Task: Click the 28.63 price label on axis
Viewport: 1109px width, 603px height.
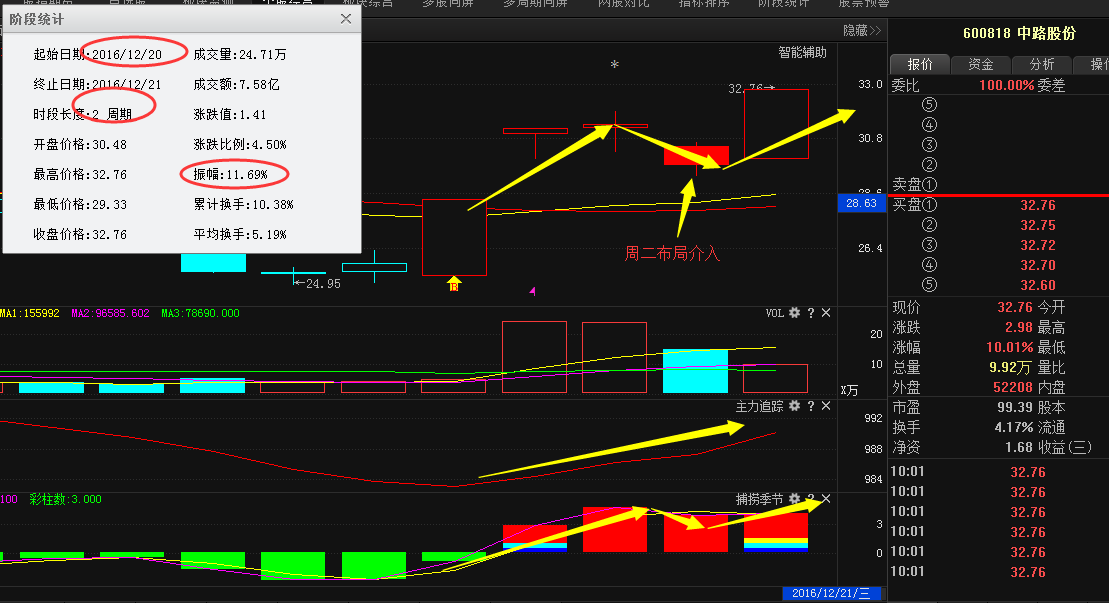Action: (x=860, y=203)
